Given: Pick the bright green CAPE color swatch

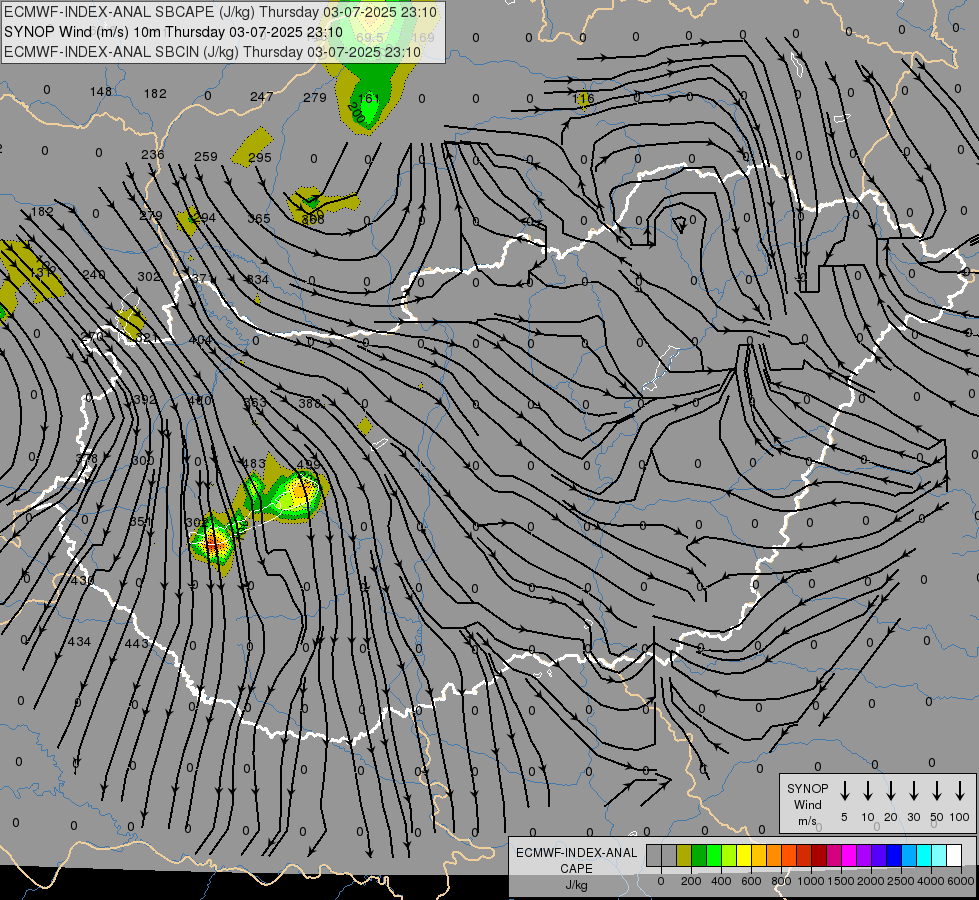Looking at the screenshot, I should tap(714, 856).
